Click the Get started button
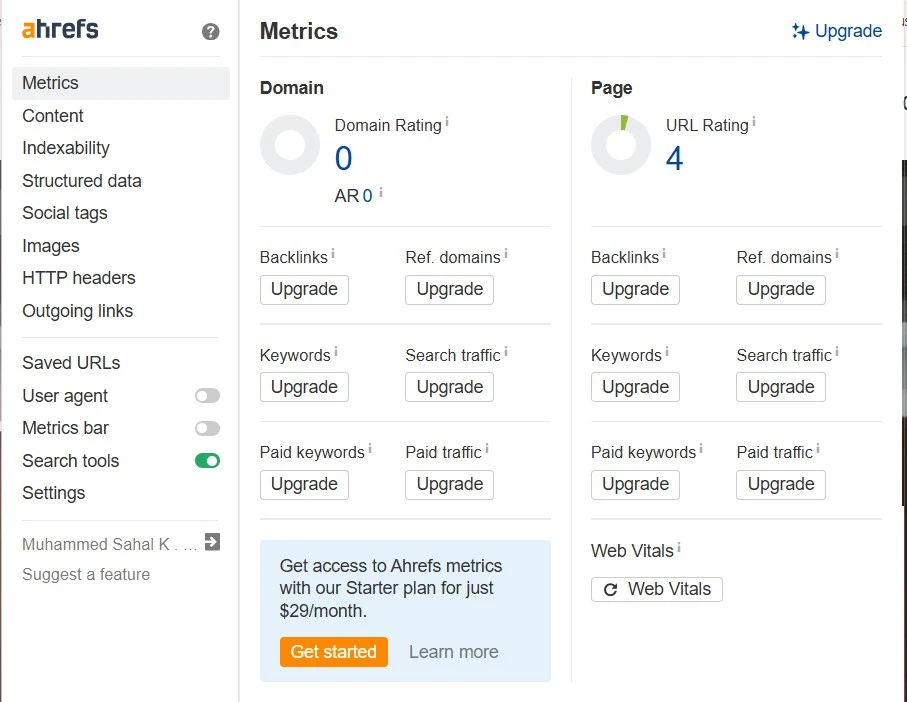907x702 pixels. pos(333,651)
